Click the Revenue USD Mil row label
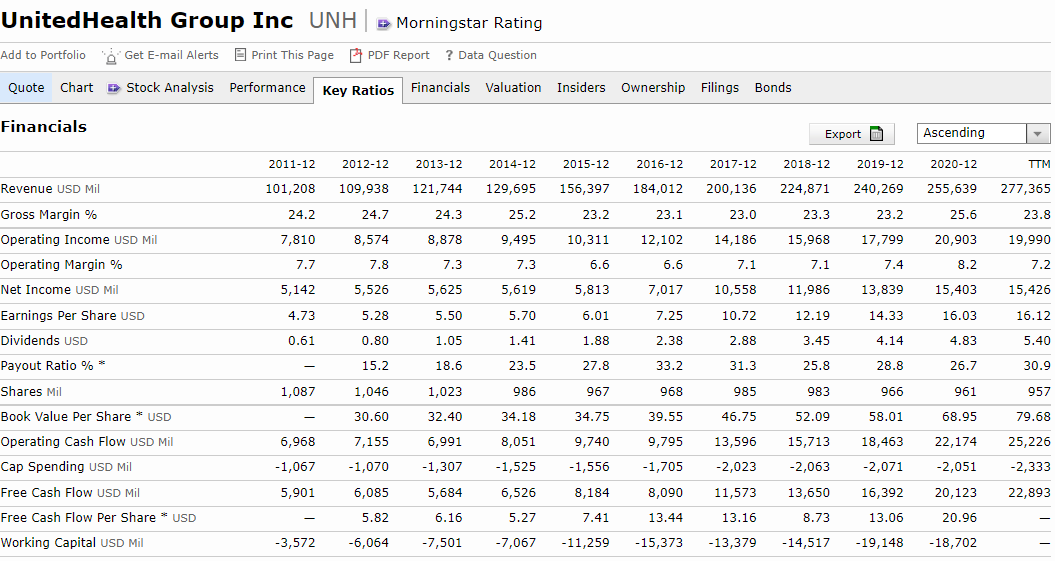 50,189
